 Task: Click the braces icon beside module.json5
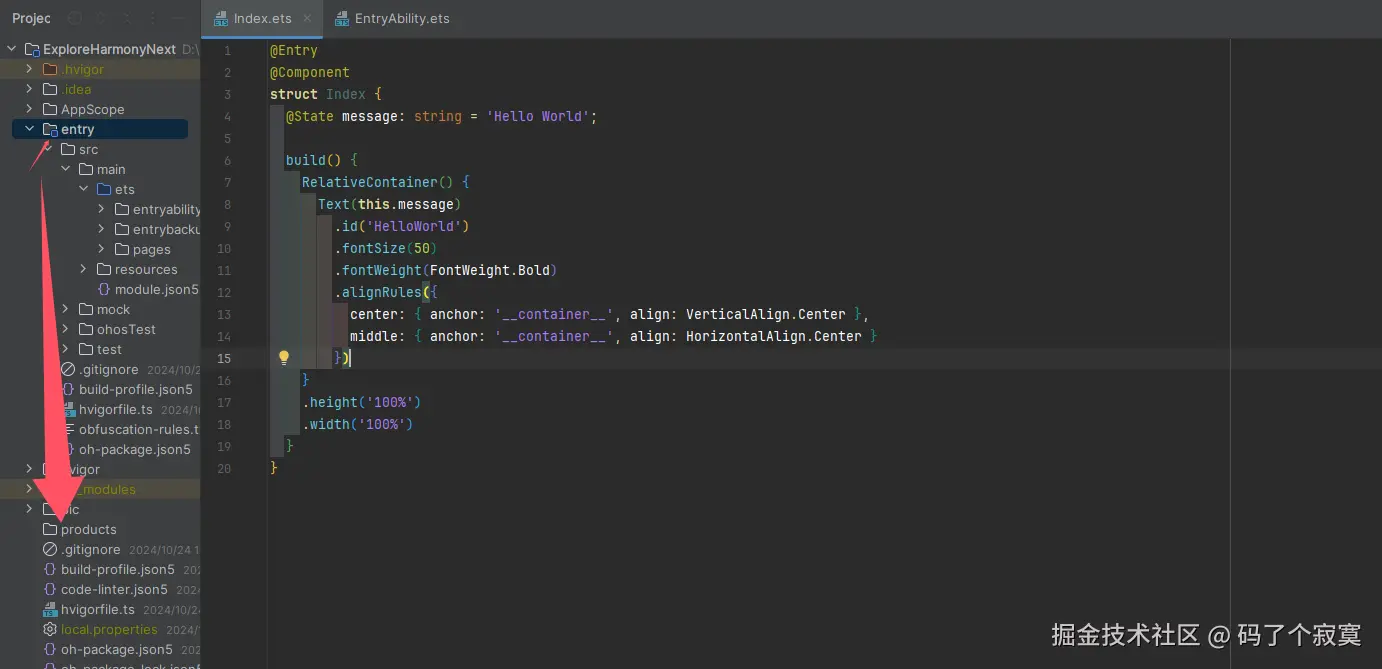[x=104, y=289]
